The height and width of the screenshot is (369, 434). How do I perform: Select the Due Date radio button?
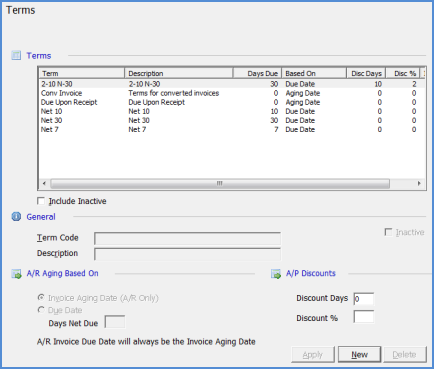click(x=41, y=310)
